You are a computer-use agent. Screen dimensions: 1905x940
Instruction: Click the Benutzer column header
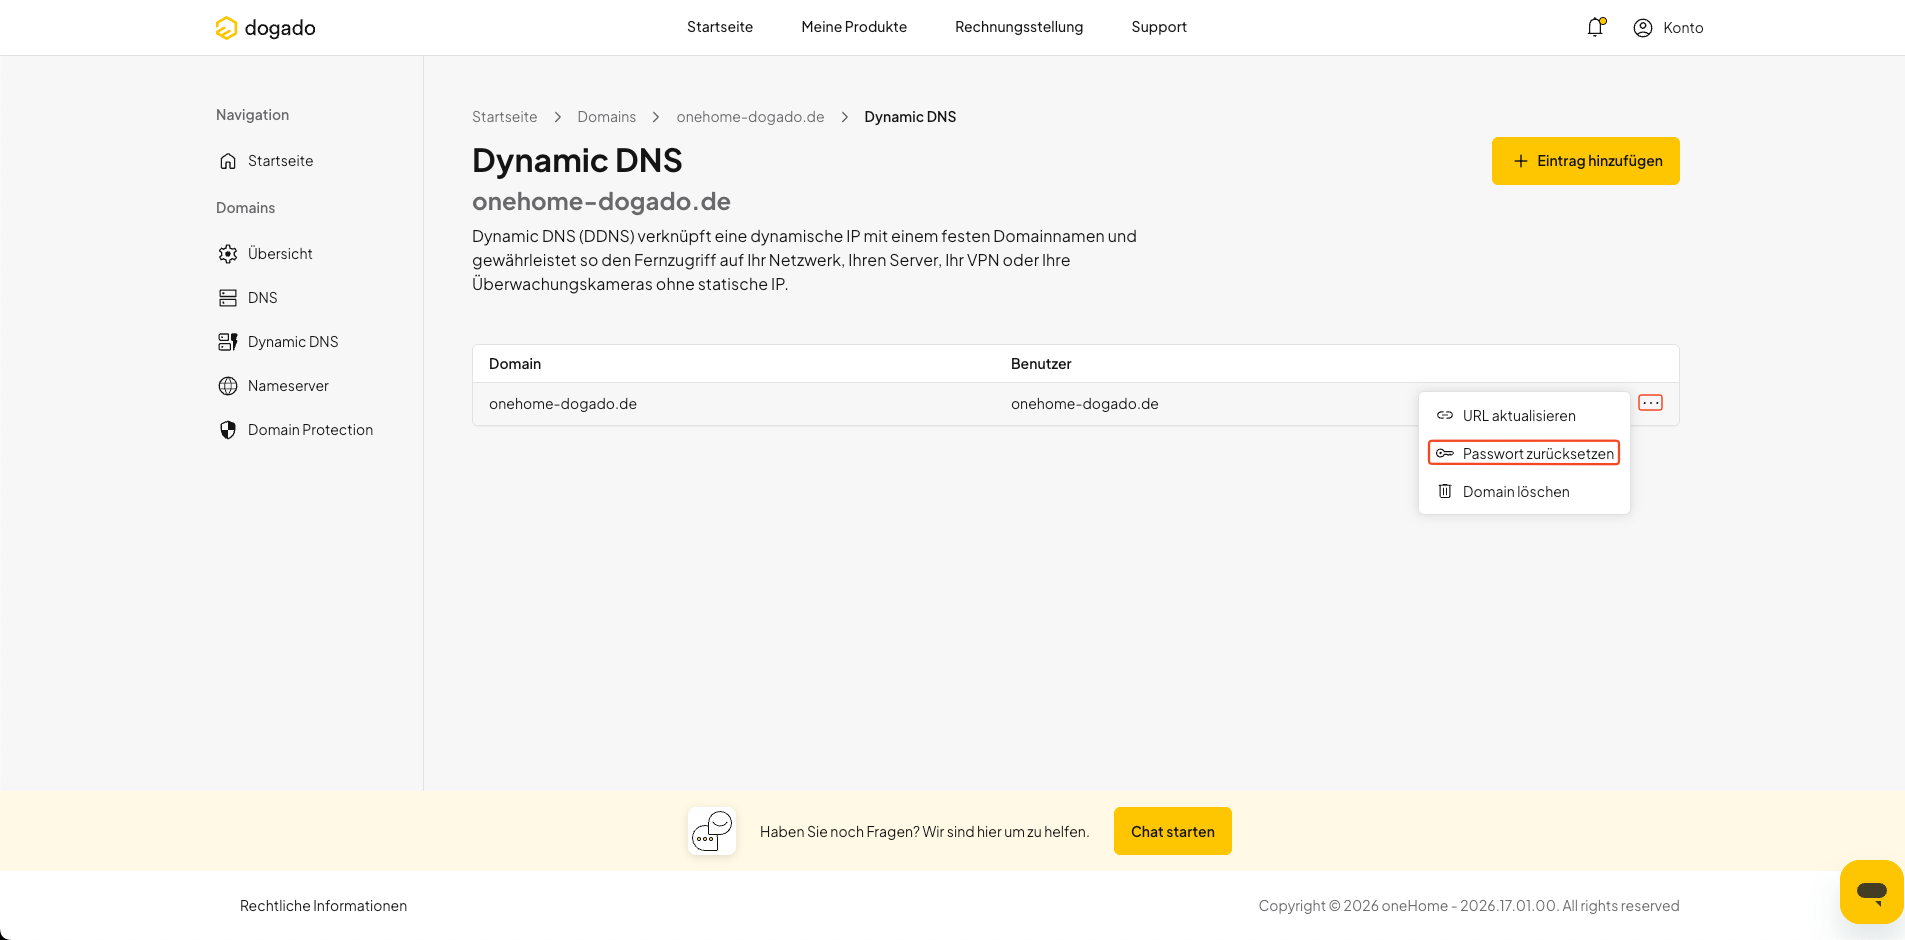[x=1041, y=364]
